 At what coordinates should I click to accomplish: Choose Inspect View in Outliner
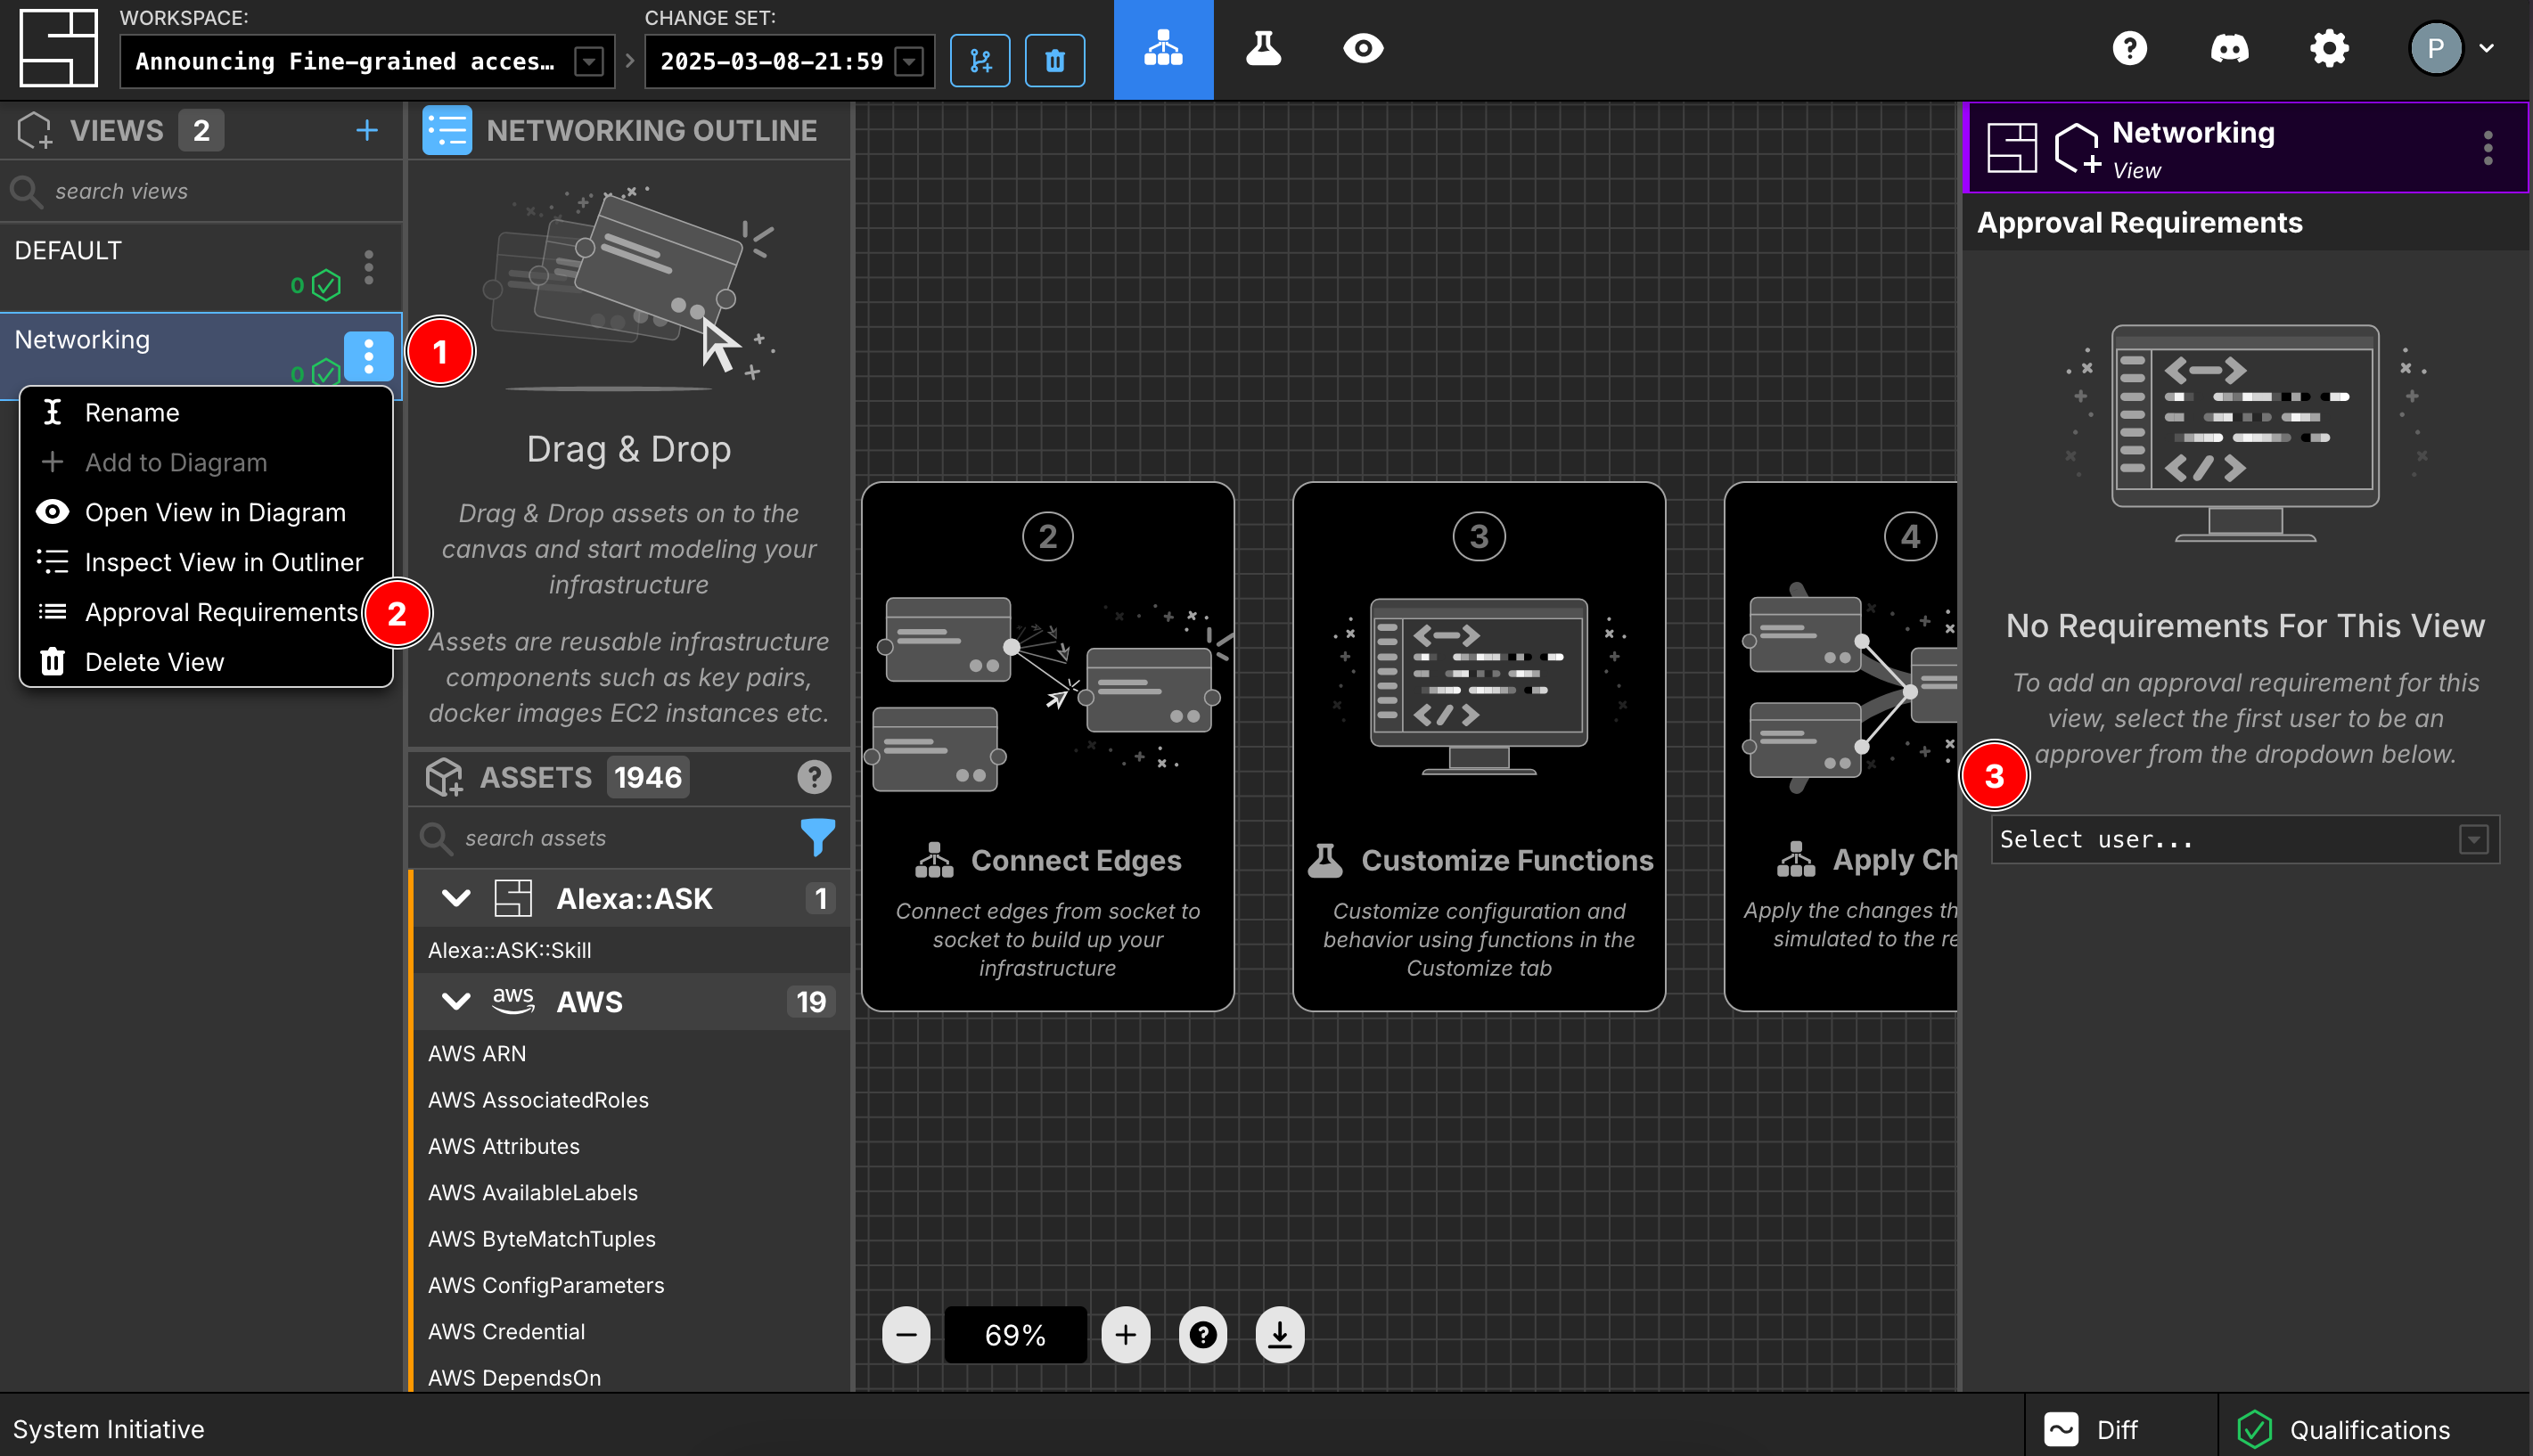(206, 562)
